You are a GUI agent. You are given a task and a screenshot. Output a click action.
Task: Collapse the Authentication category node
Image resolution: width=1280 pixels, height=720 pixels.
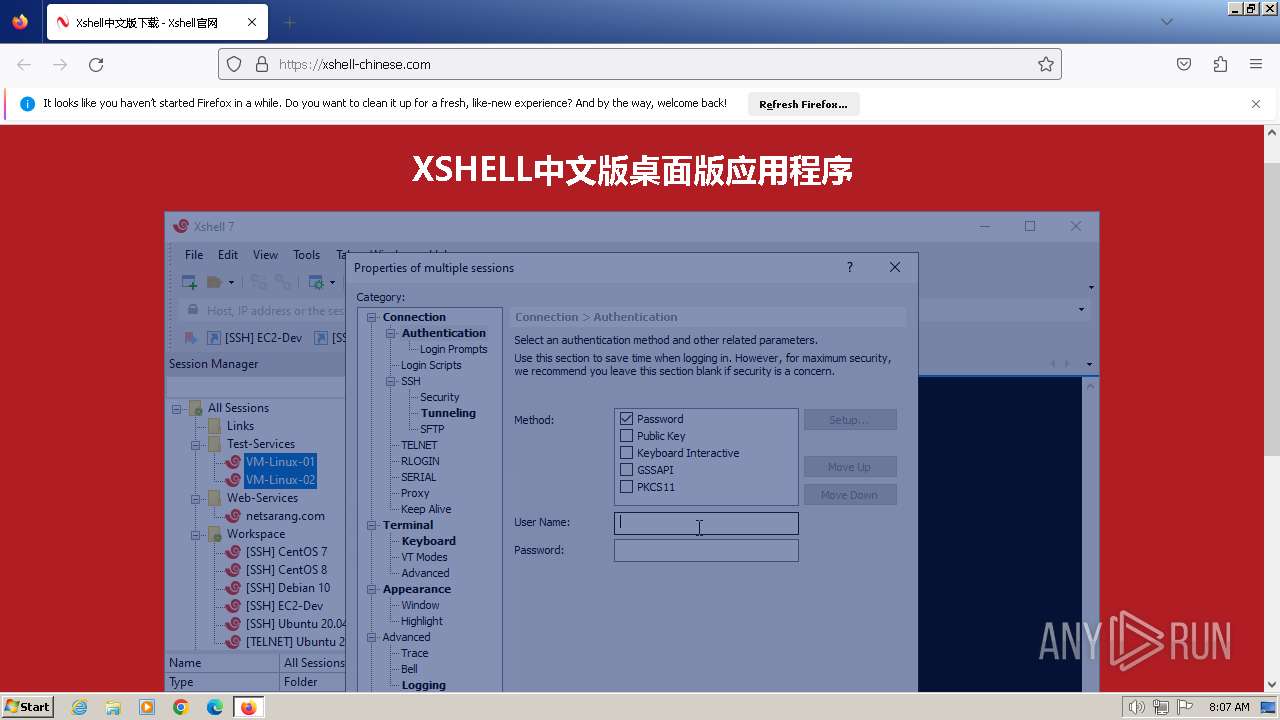(x=391, y=333)
